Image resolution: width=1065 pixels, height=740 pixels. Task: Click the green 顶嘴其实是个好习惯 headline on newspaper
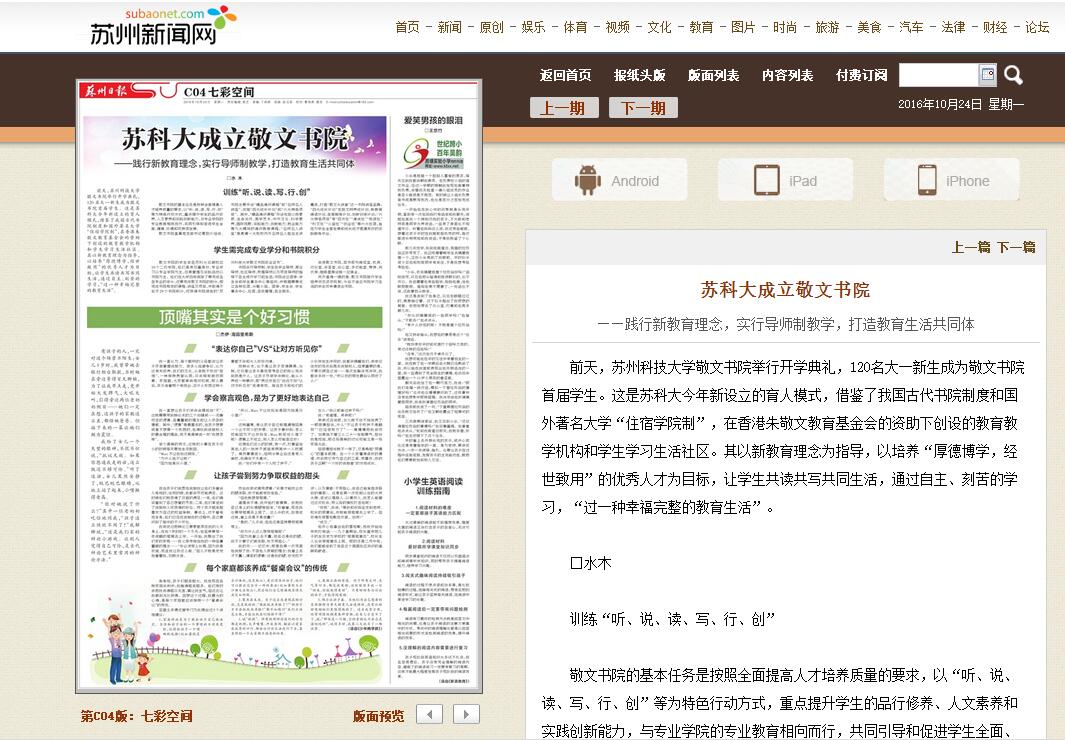[235, 318]
